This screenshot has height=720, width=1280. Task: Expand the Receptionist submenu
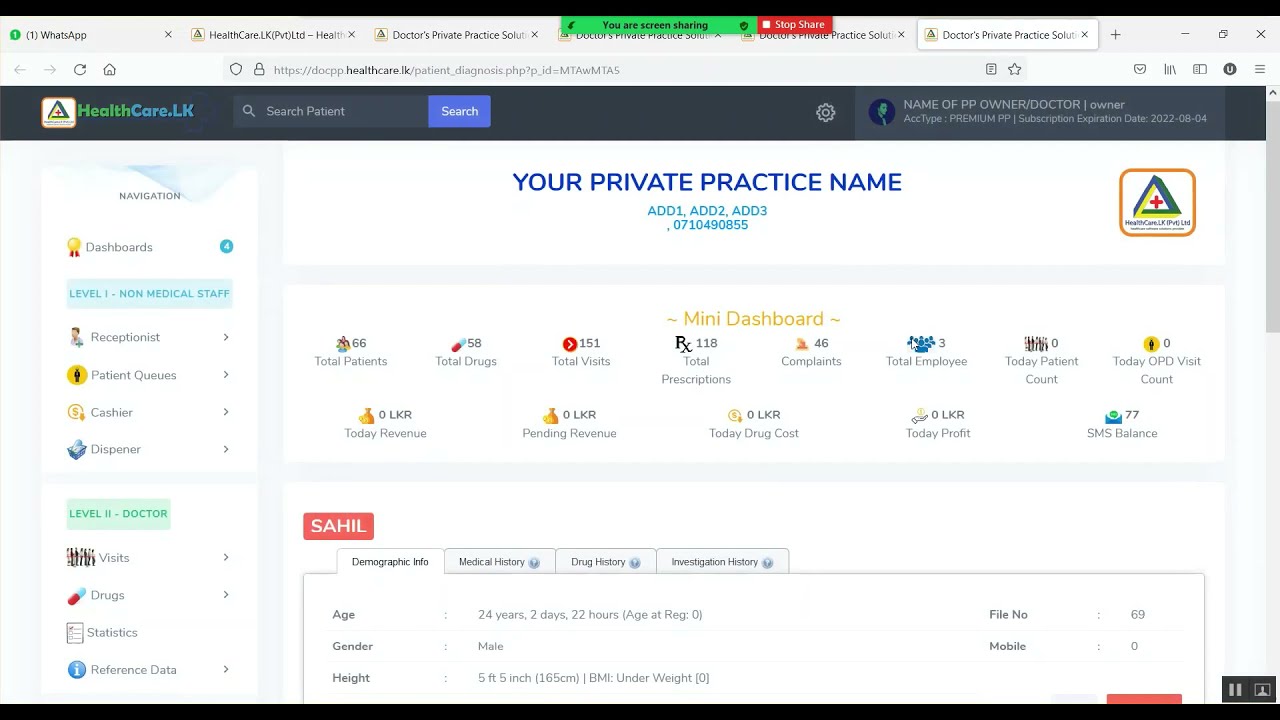(226, 337)
